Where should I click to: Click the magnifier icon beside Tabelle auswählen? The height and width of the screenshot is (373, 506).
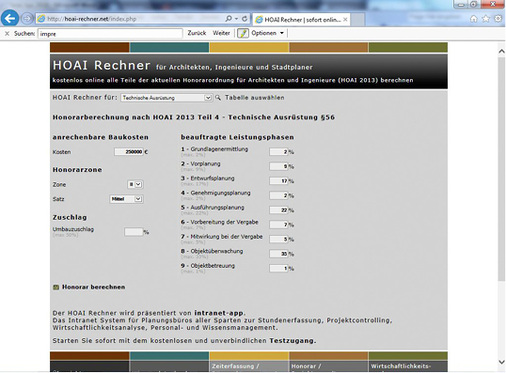[218, 98]
